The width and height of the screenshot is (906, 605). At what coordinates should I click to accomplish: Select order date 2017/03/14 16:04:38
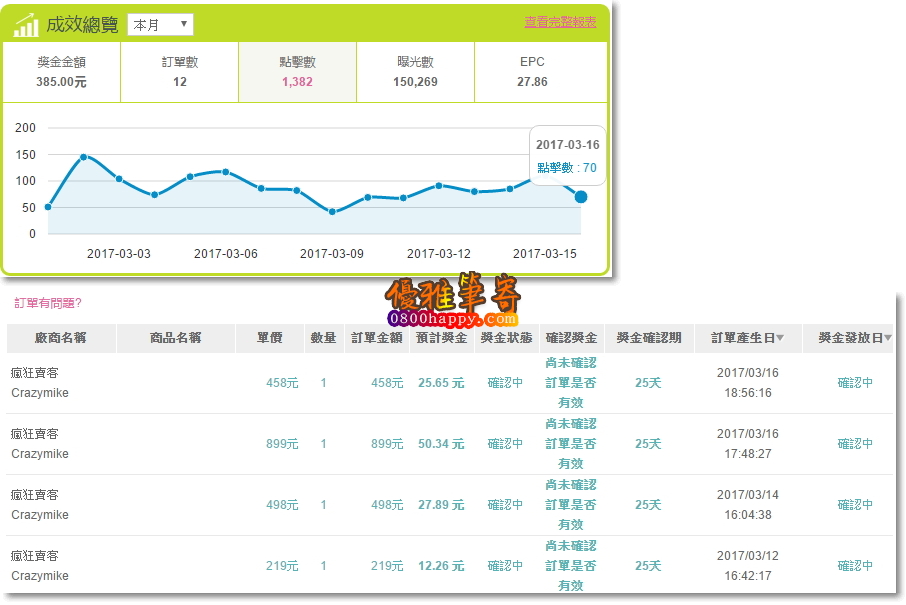pyautogui.click(x=748, y=505)
